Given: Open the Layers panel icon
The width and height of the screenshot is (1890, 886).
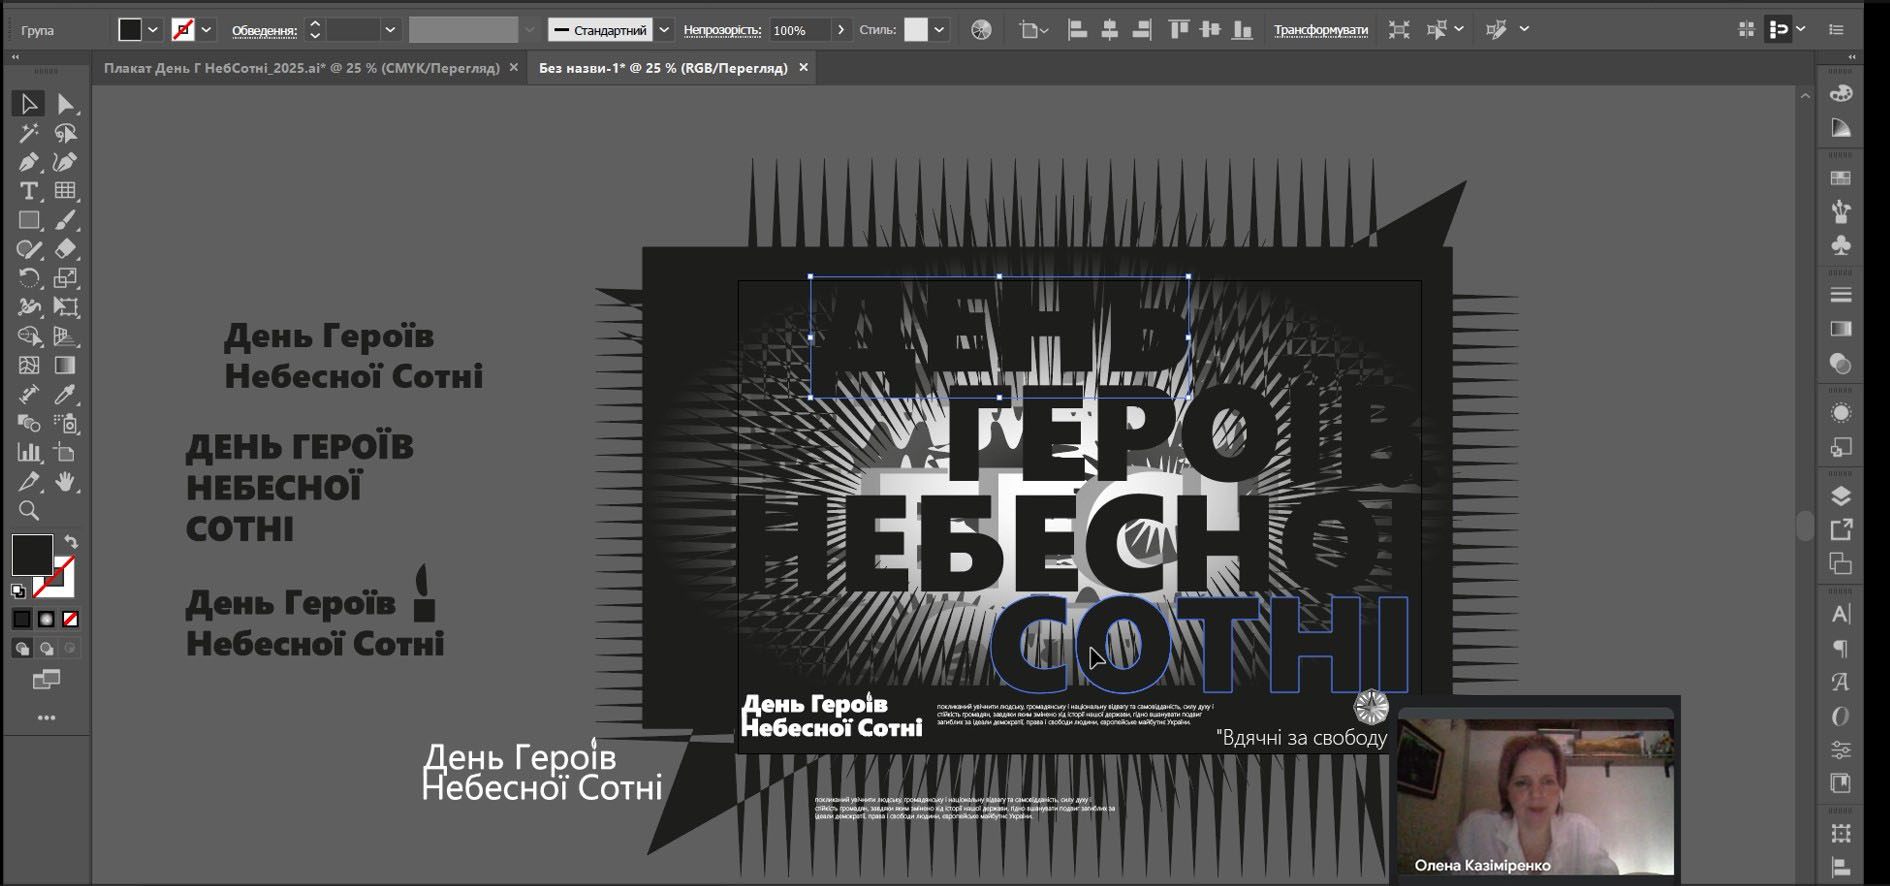Looking at the screenshot, I should pyautogui.click(x=1840, y=496).
